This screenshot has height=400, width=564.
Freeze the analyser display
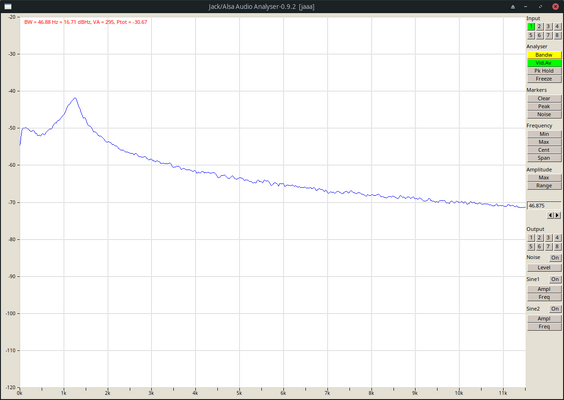[x=544, y=79]
